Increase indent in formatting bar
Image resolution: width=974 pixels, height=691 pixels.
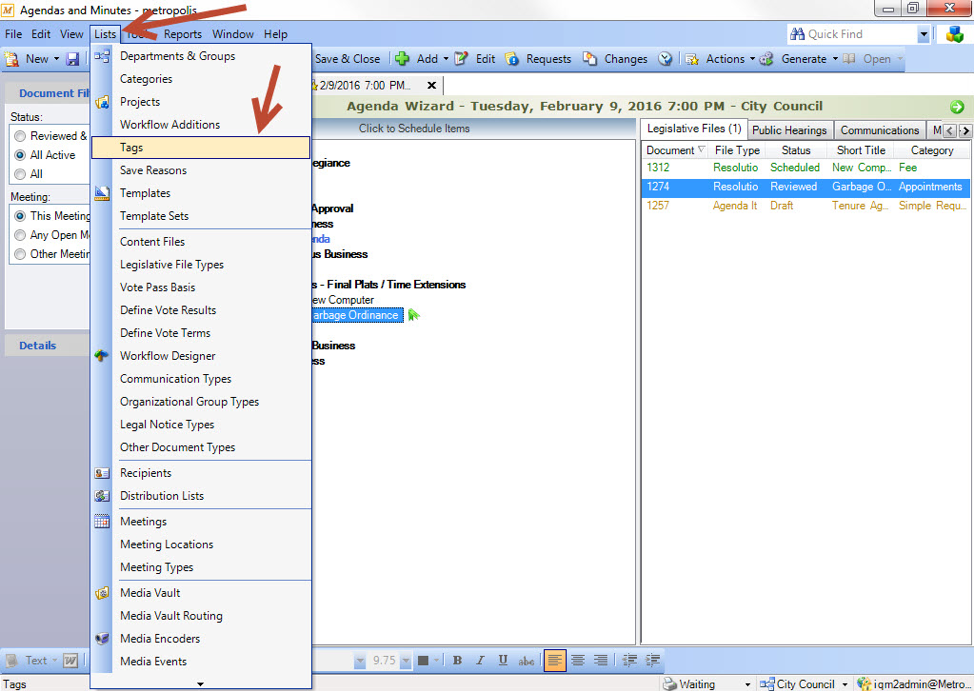(x=653, y=660)
